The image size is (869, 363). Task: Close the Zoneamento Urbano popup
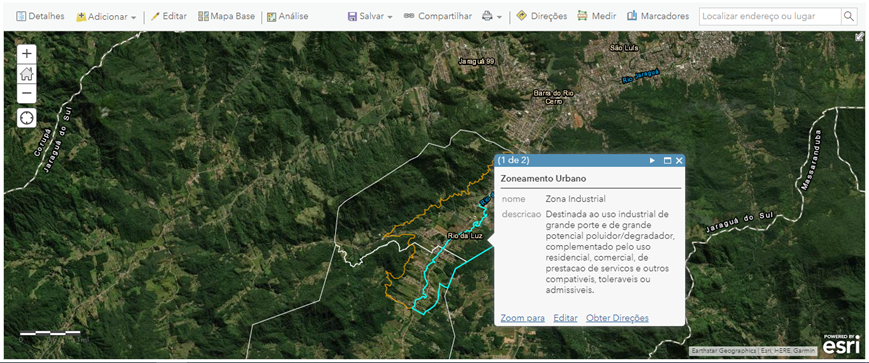pos(679,161)
